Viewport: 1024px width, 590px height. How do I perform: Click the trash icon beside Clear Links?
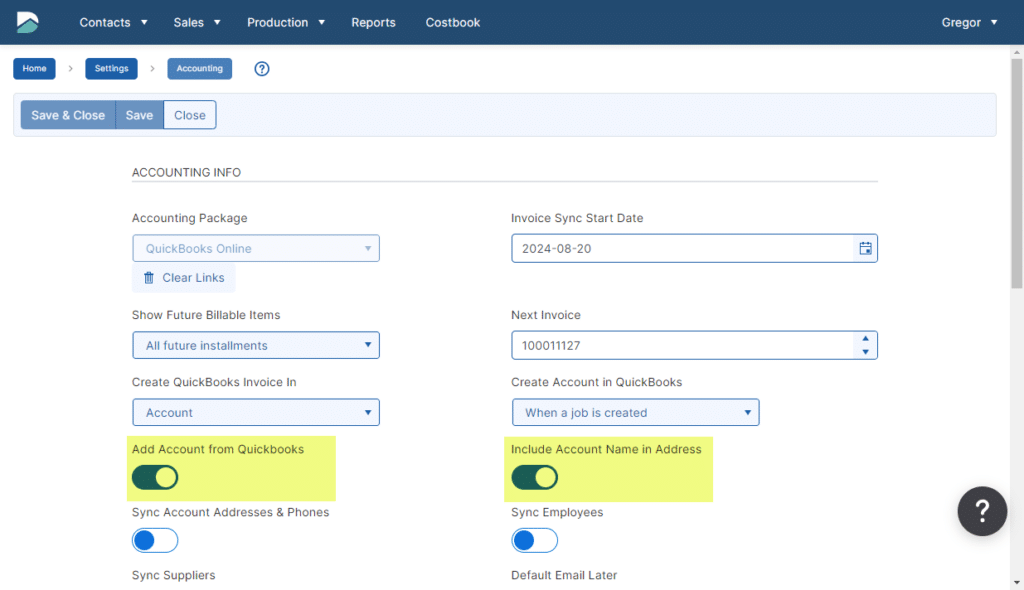coord(149,278)
